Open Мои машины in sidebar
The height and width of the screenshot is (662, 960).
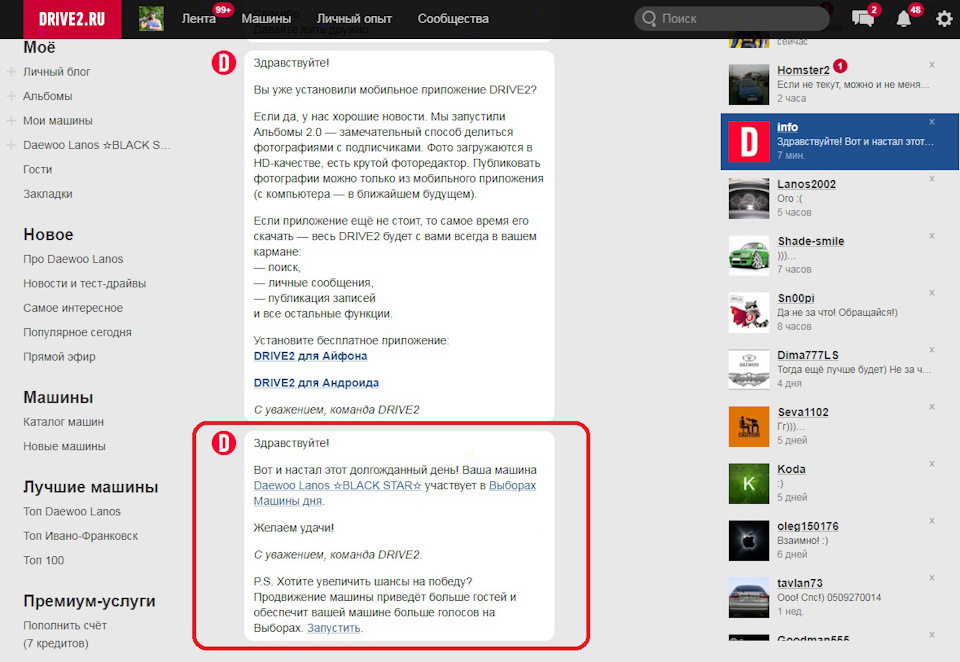pos(58,121)
